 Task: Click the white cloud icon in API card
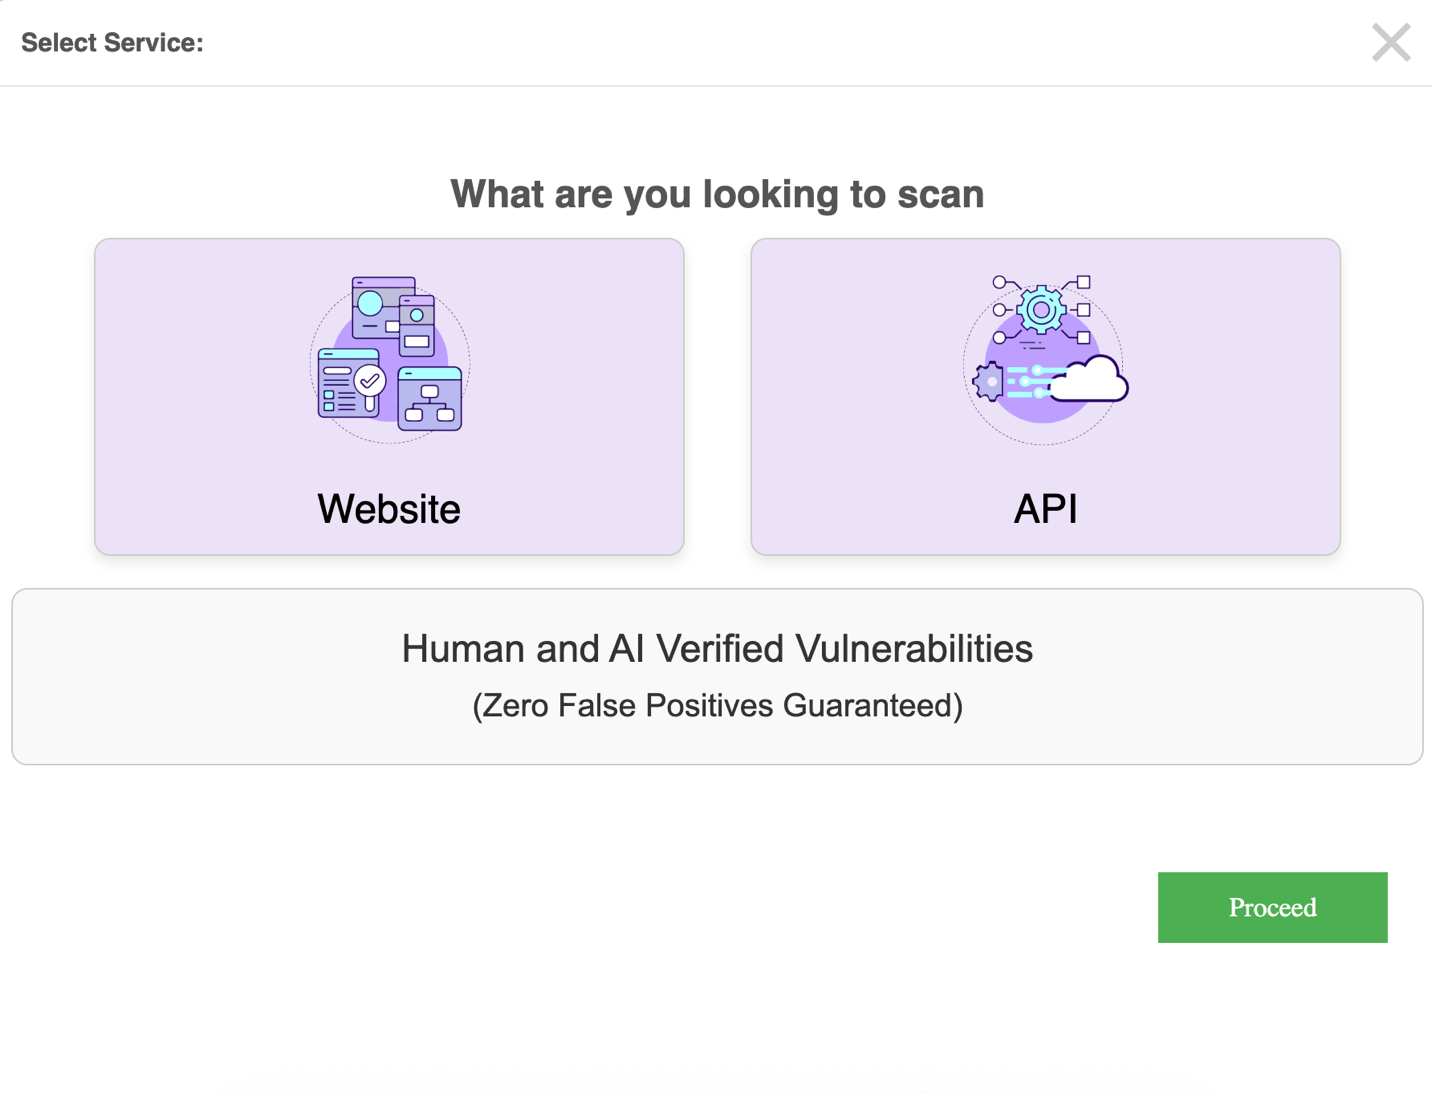[x=1091, y=380]
